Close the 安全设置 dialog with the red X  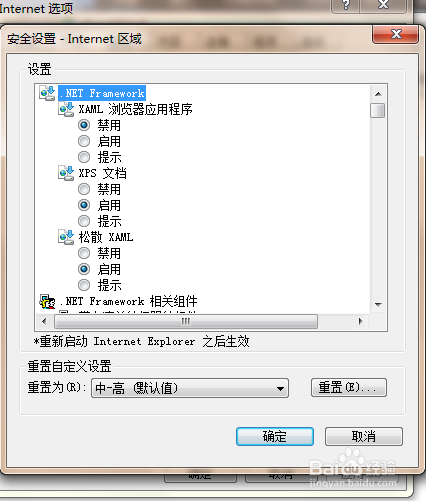pos(395,34)
